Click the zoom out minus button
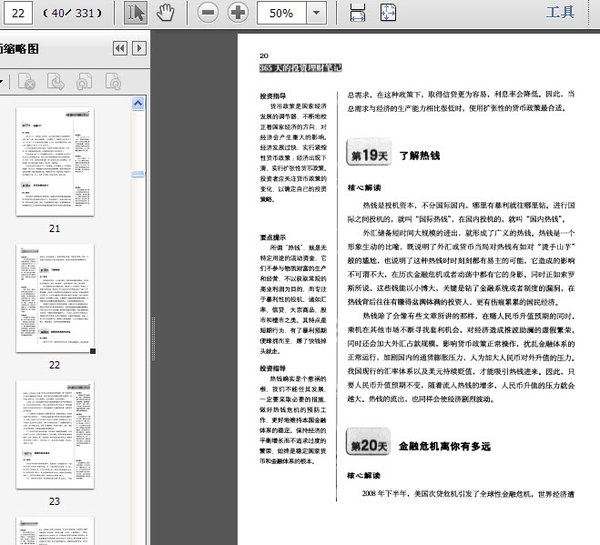The height and width of the screenshot is (545, 600). [208, 13]
